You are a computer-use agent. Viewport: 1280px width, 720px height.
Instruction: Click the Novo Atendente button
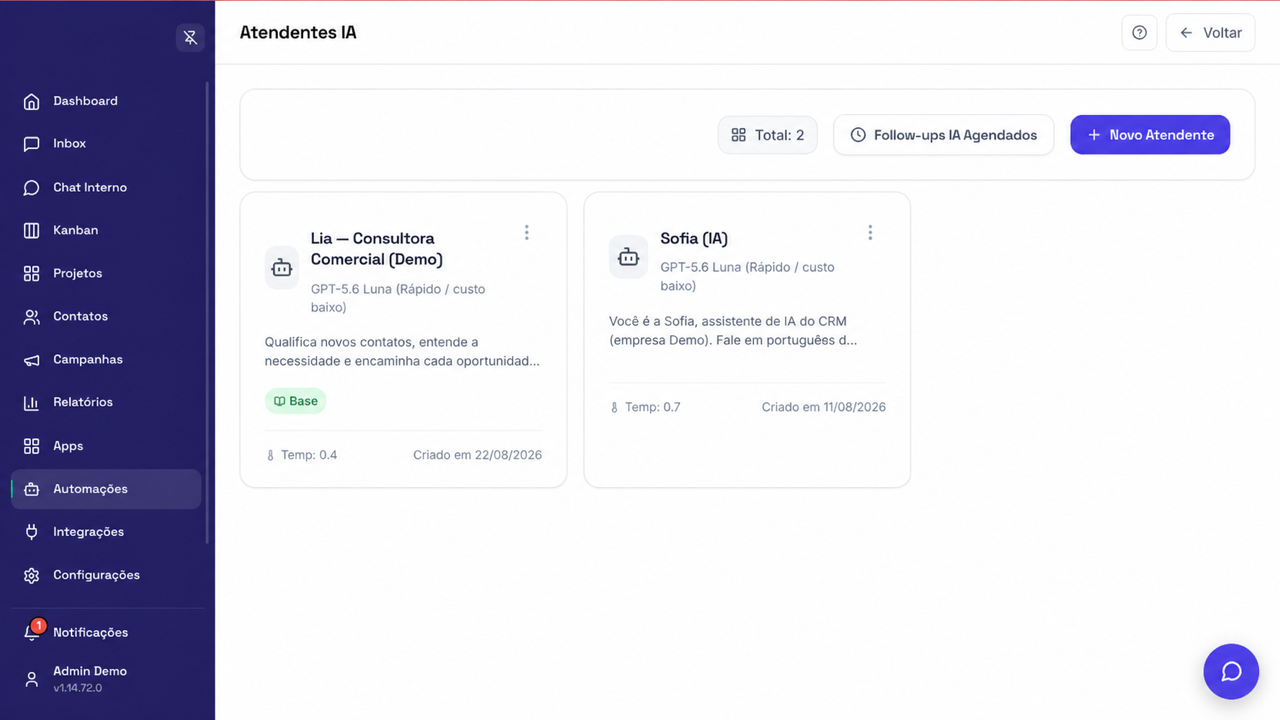point(1150,135)
